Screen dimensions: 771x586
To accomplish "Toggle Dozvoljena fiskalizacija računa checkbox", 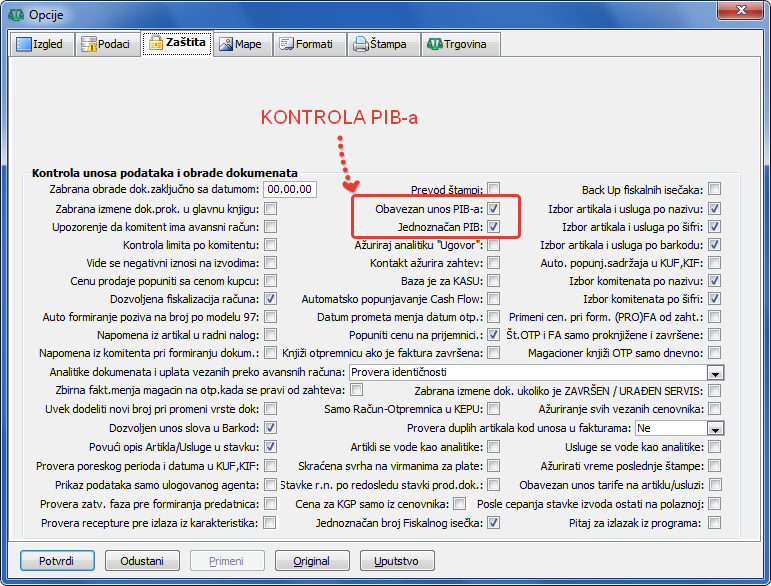I will (270, 299).
